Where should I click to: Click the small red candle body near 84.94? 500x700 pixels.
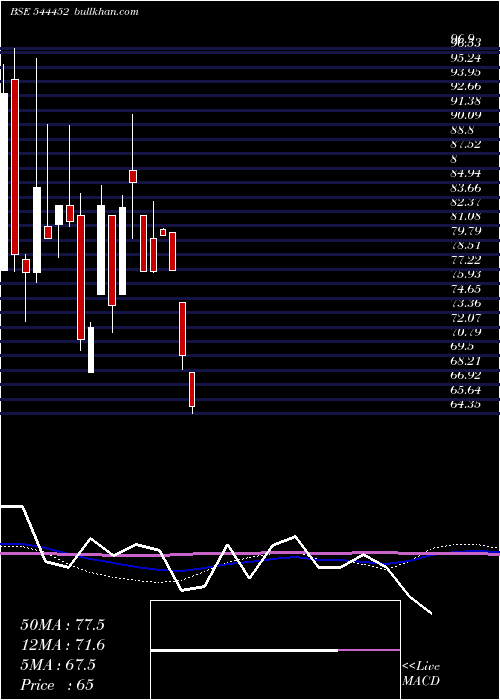[133, 176]
